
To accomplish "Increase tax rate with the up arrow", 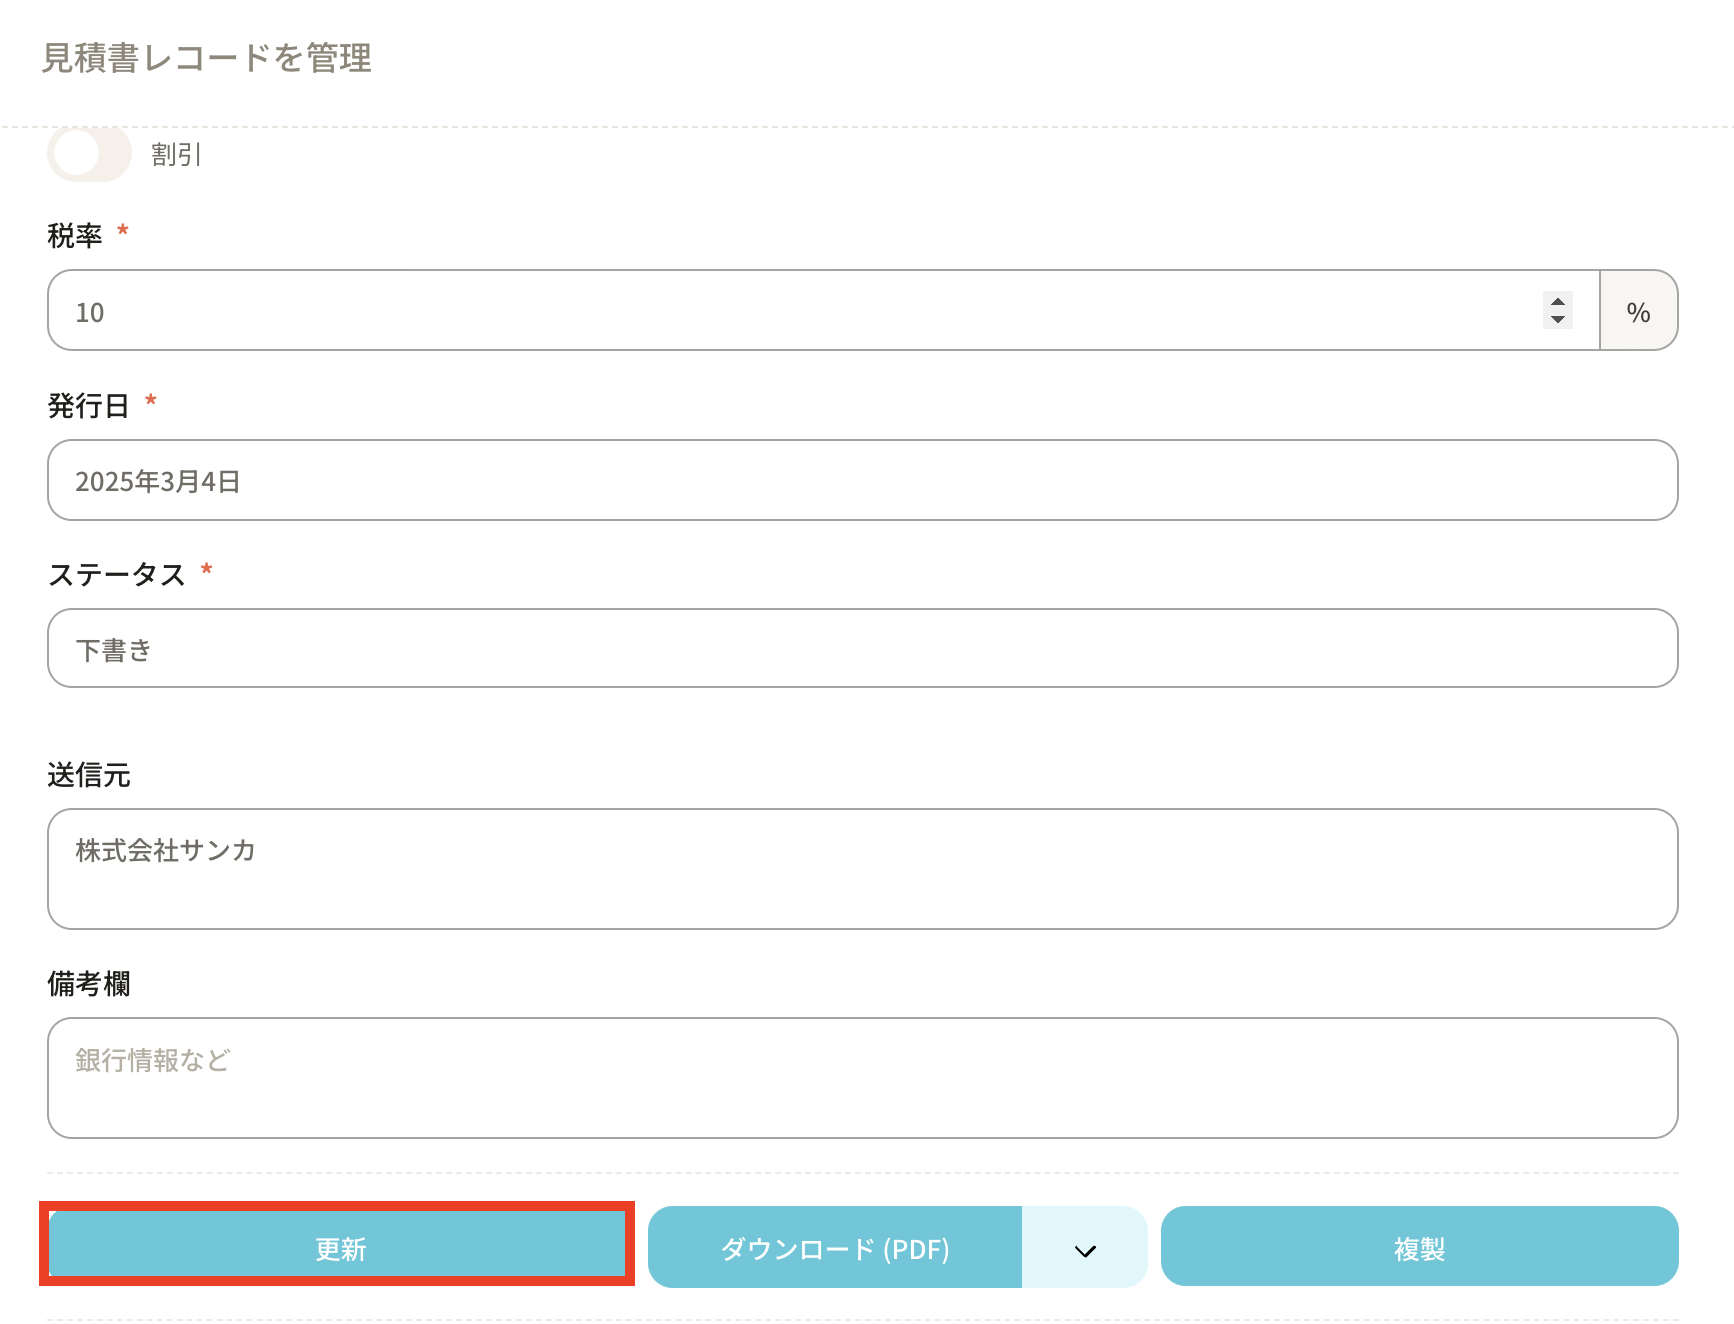I will (1557, 301).
